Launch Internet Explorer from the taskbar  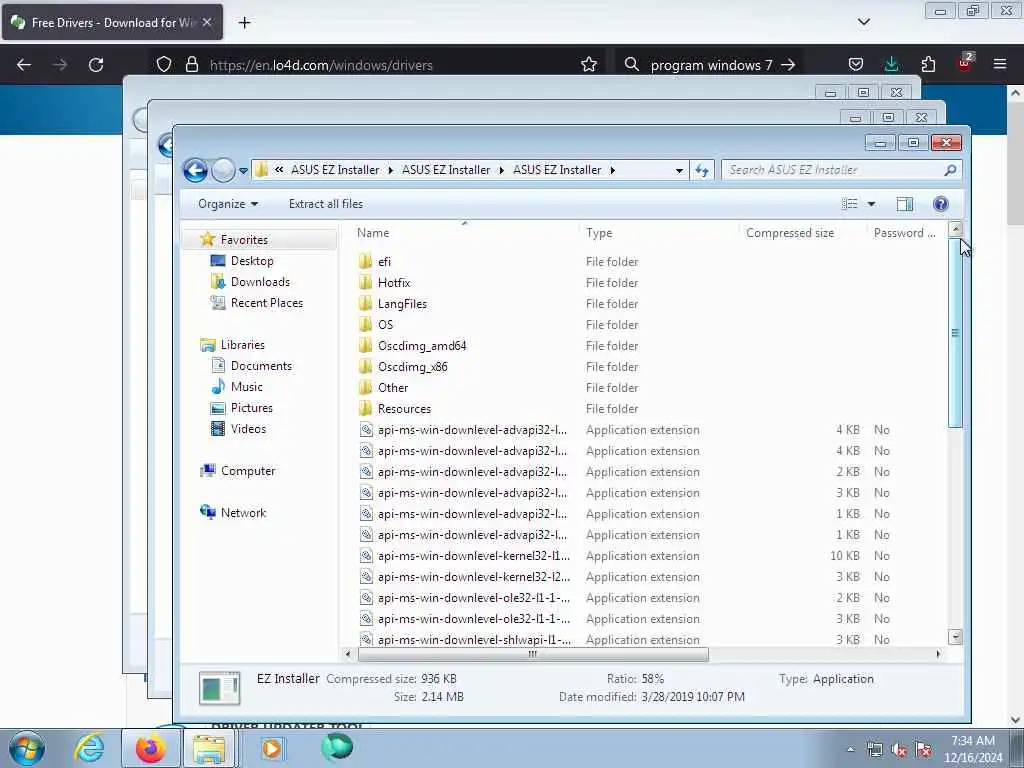coord(89,748)
